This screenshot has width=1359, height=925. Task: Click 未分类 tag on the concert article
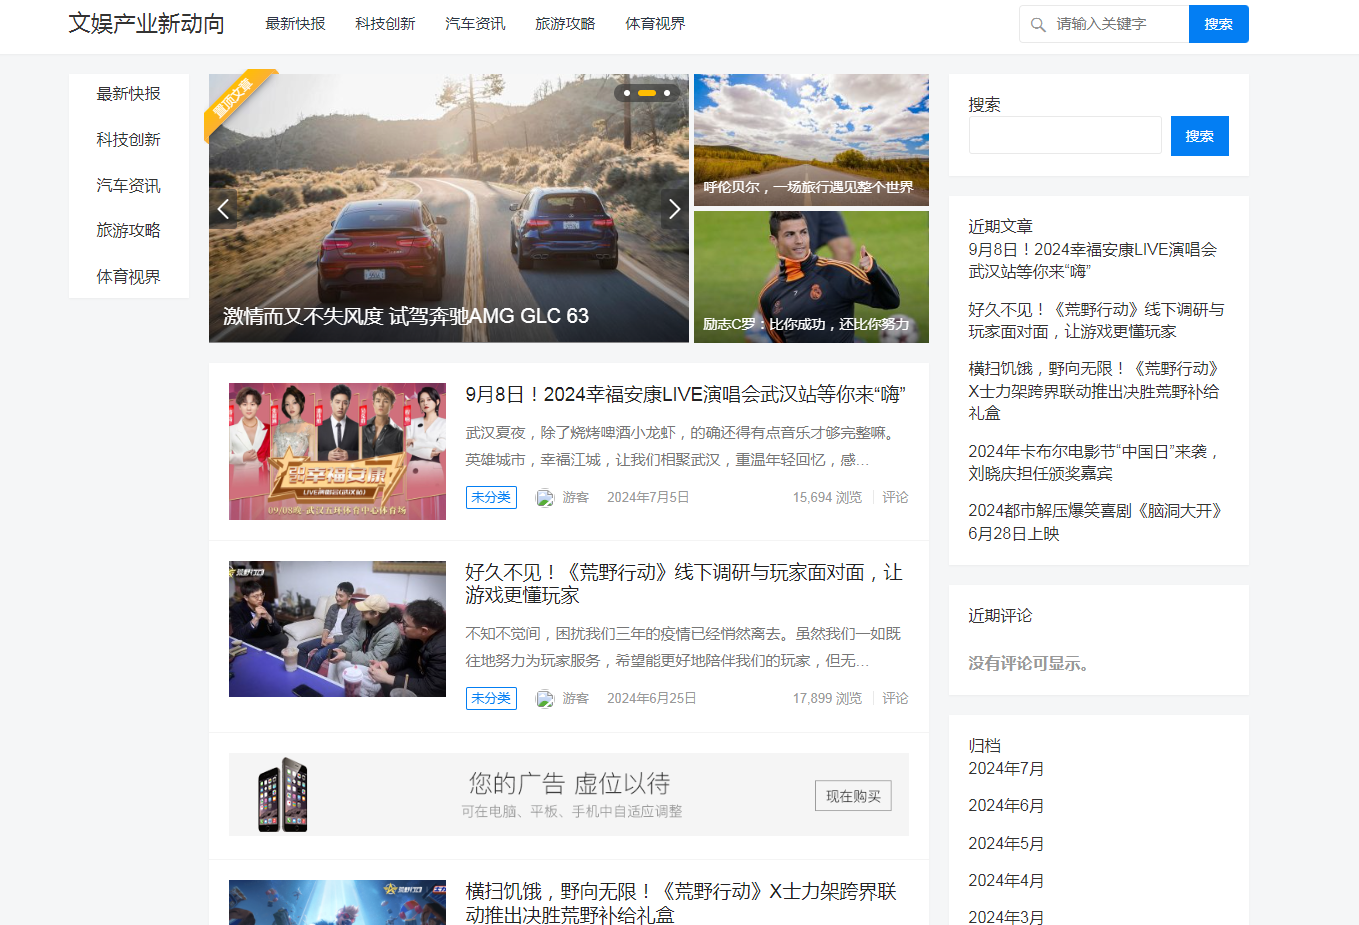491,498
